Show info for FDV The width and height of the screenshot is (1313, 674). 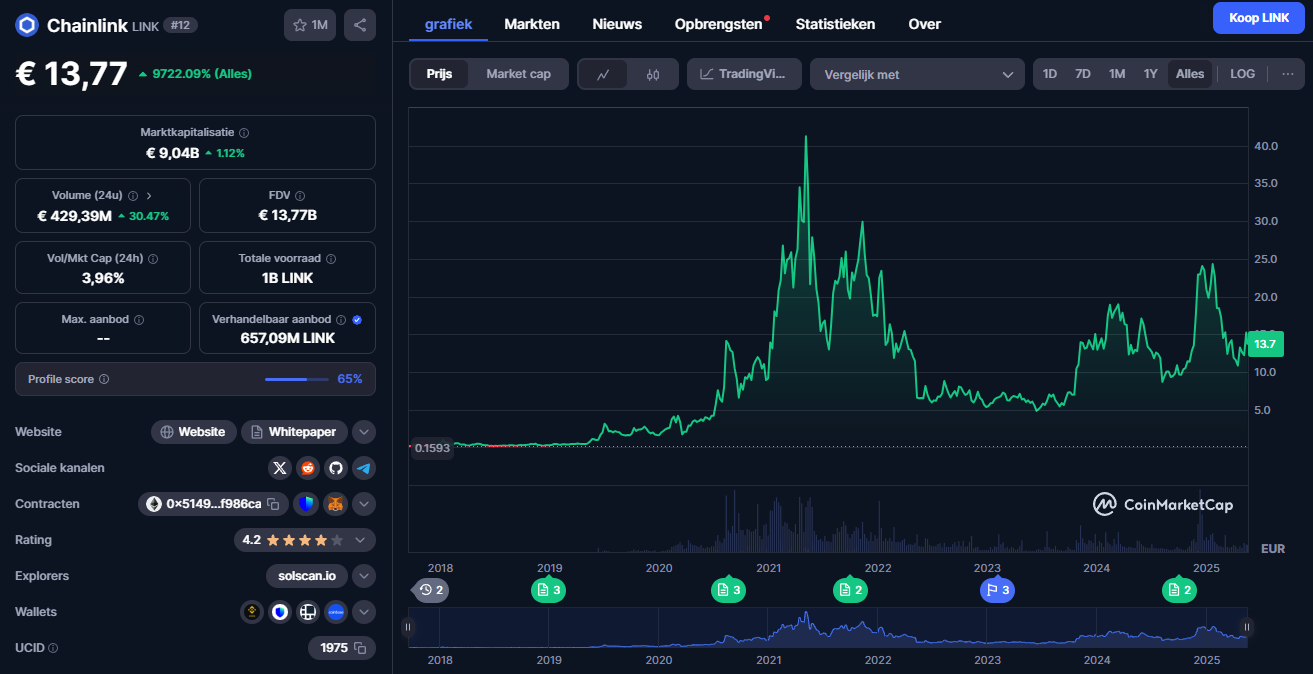(300, 196)
